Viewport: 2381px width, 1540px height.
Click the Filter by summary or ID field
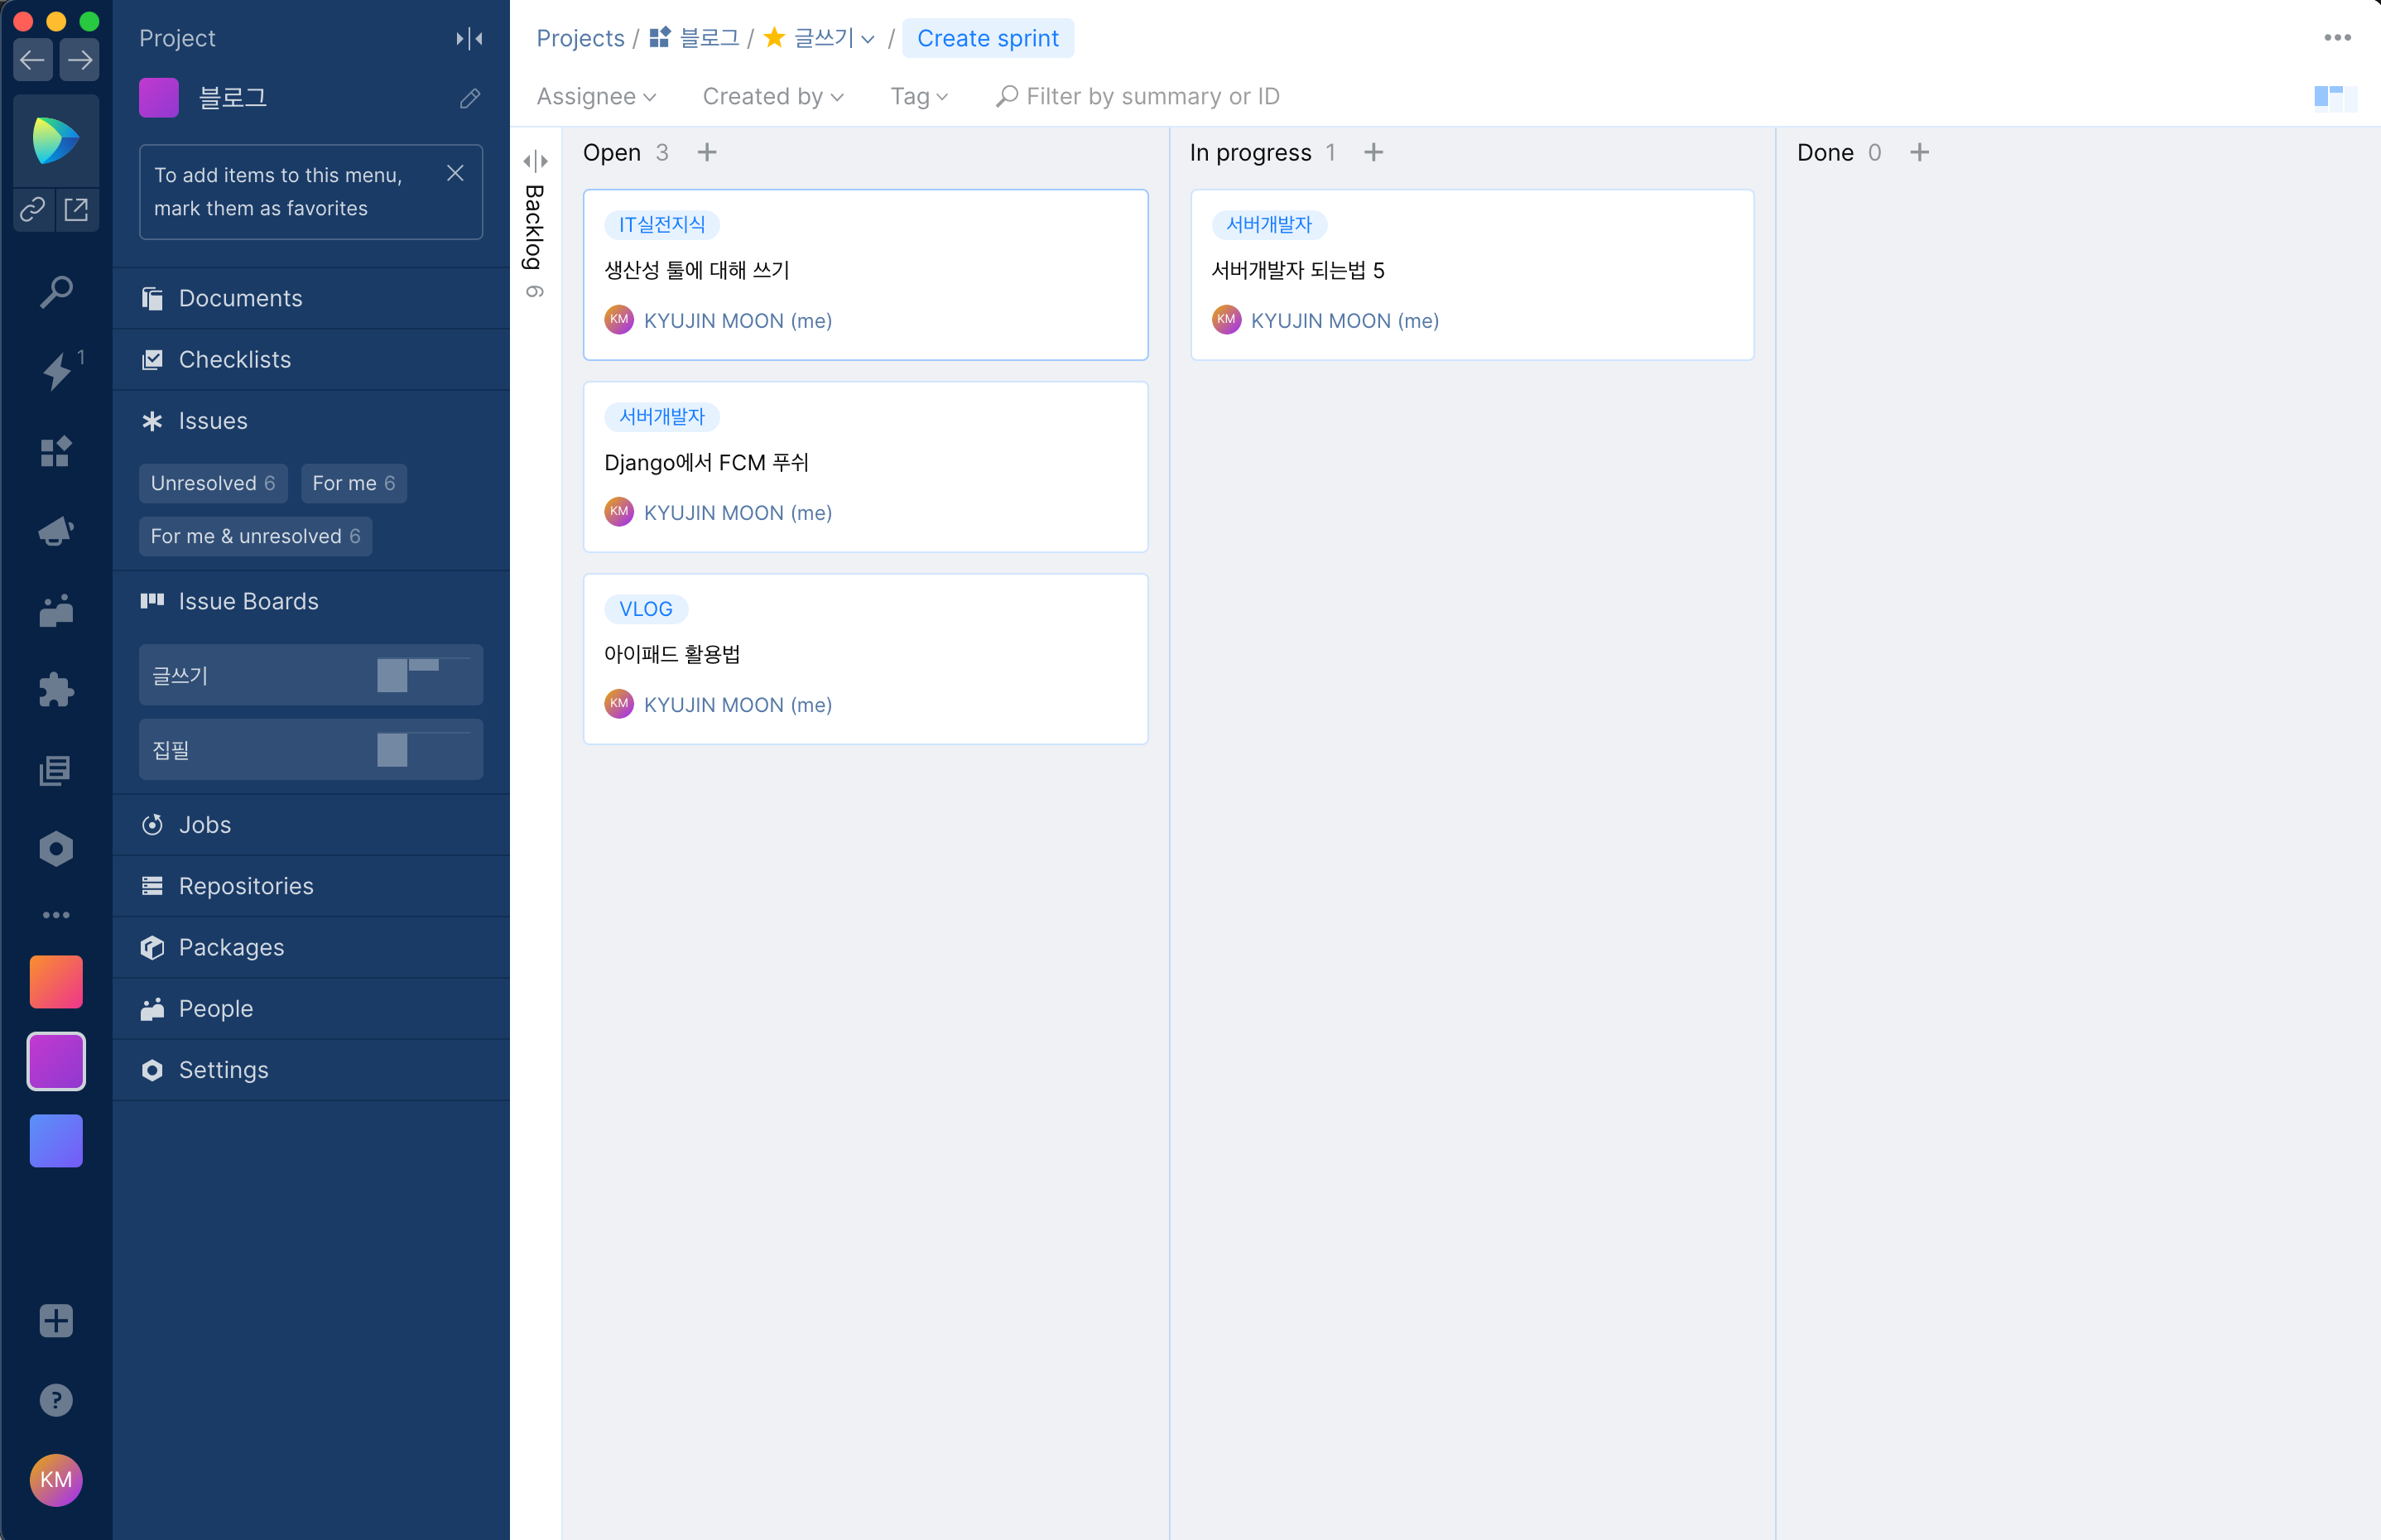(1152, 96)
